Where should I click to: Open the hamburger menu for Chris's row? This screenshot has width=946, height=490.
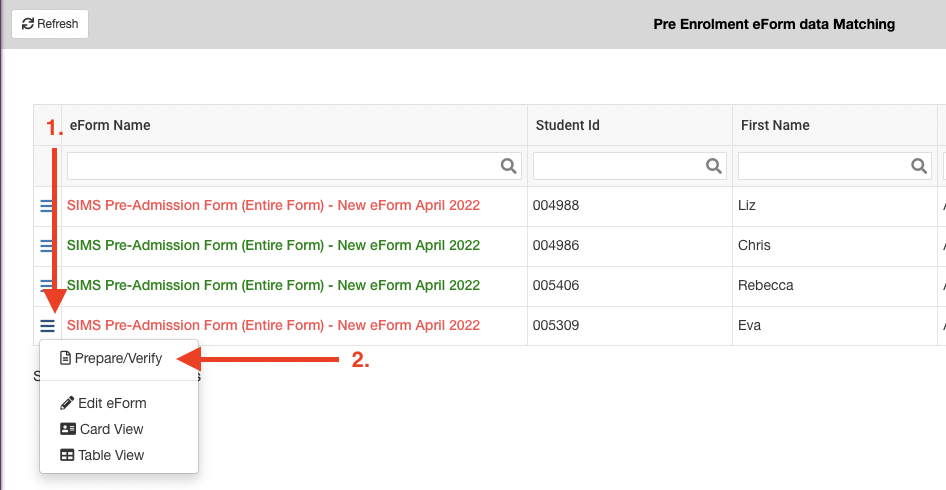point(47,246)
